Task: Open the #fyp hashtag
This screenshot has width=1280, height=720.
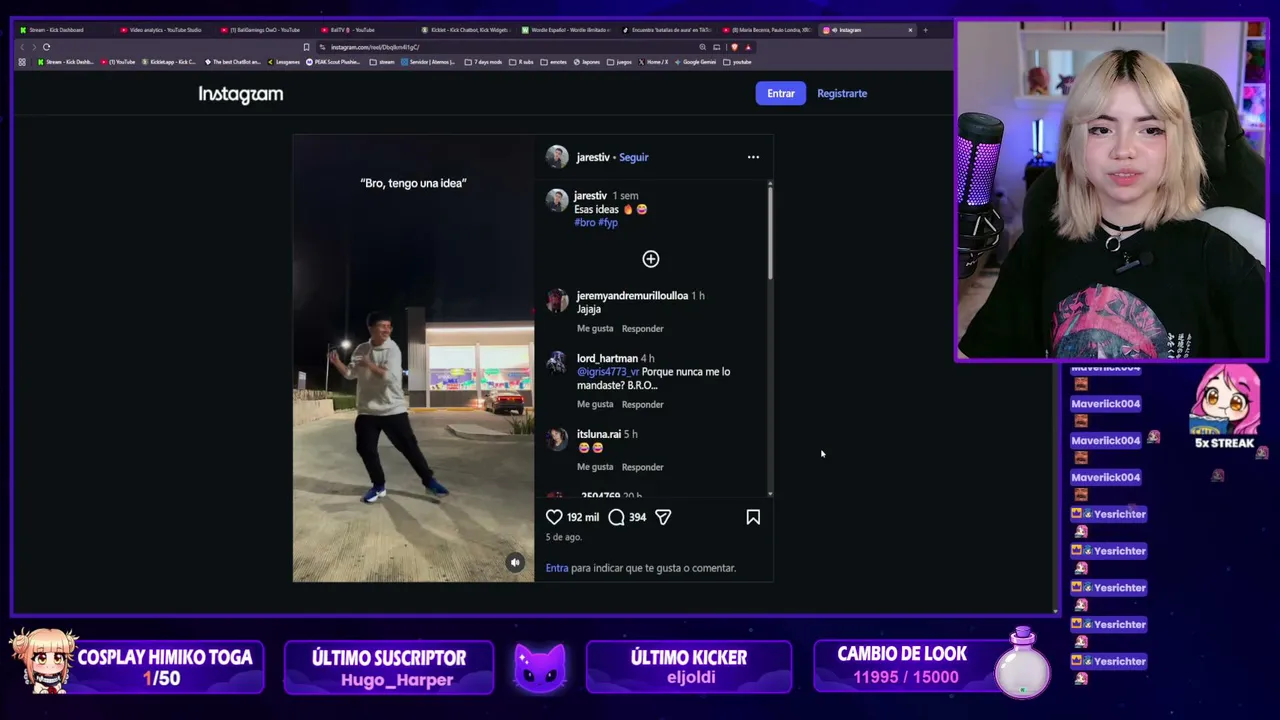Action: pyautogui.click(x=608, y=222)
